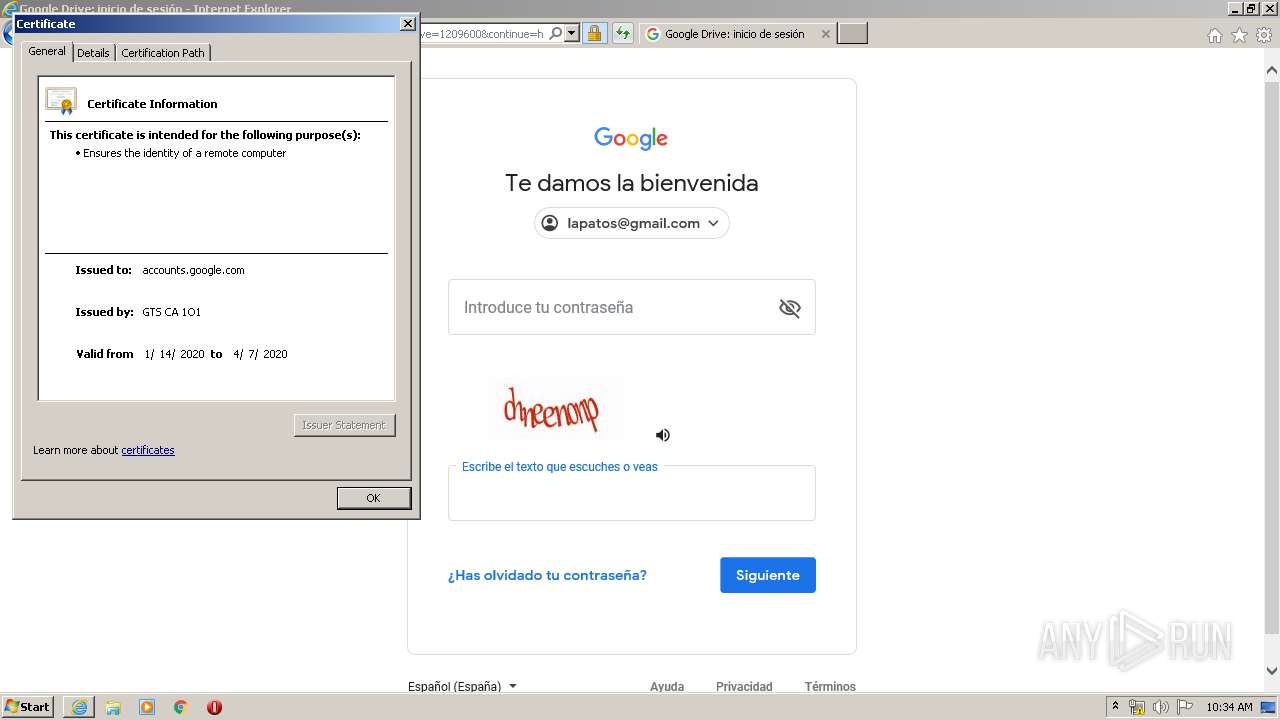
Task: Click the captcha image
Action: pyautogui.click(x=555, y=409)
